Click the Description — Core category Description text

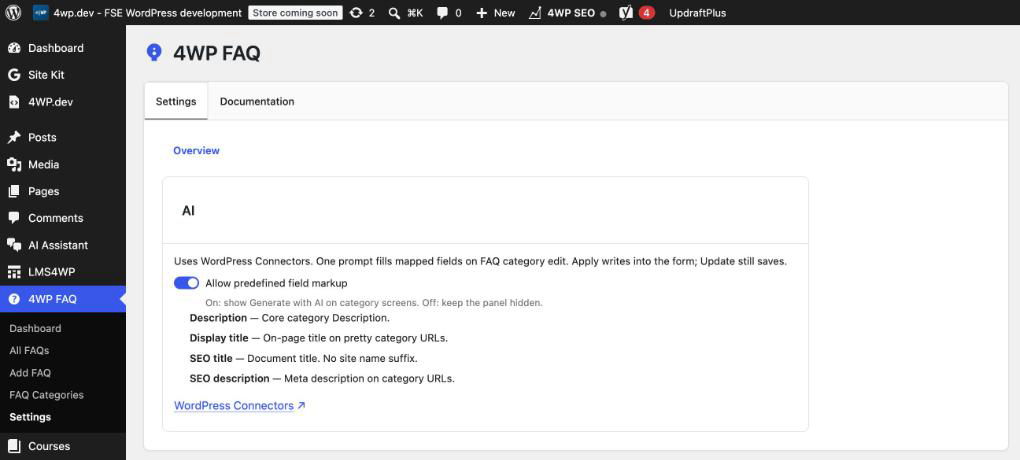[289, 318]
